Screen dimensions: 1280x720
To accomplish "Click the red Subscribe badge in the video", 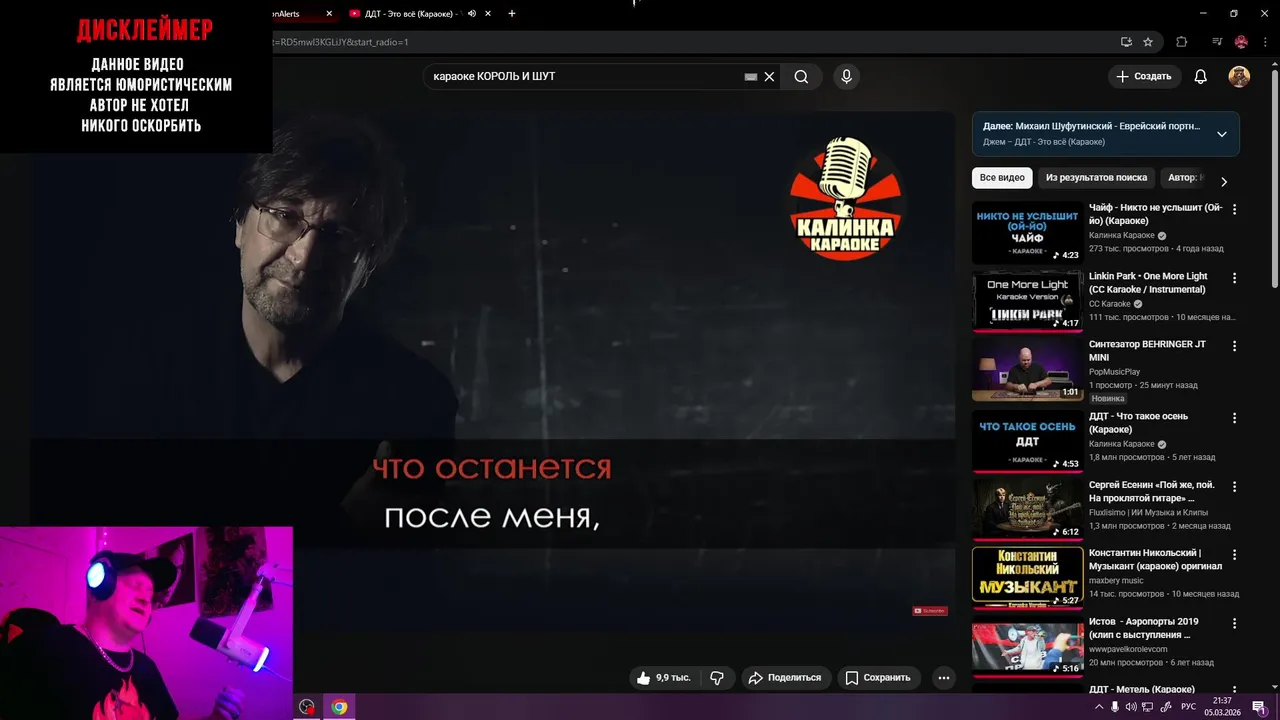I will click(x=930, y=610).
